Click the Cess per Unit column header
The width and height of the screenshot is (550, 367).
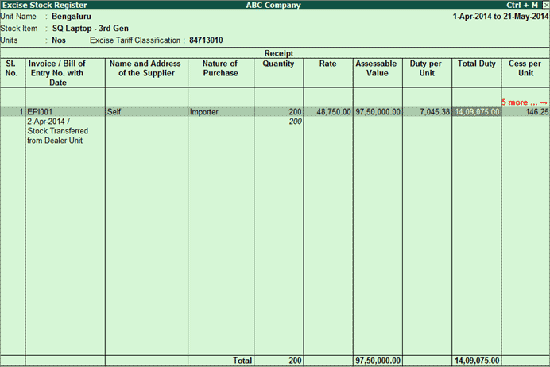click(x=525, y=68)
